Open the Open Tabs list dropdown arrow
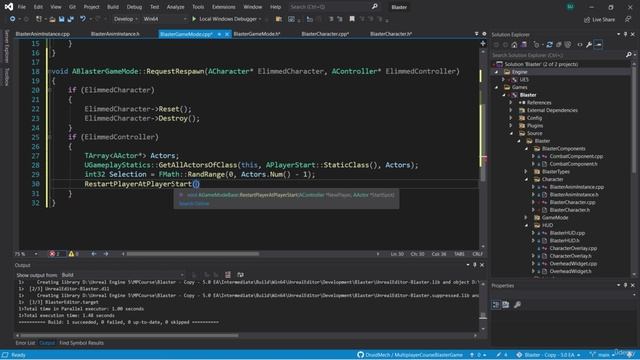Viewport: 640px width, 360px height. (476, 34)
